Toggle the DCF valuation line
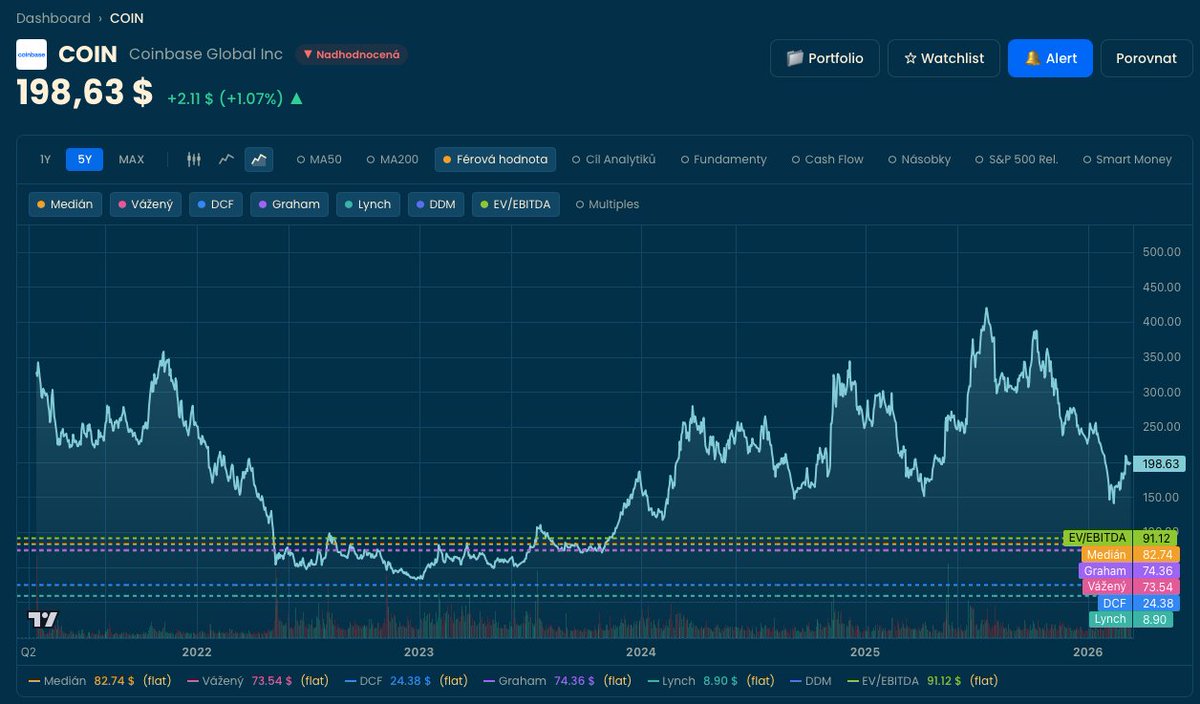The height and width of the screenshot is (704, 1200). (x=215, y=204)
